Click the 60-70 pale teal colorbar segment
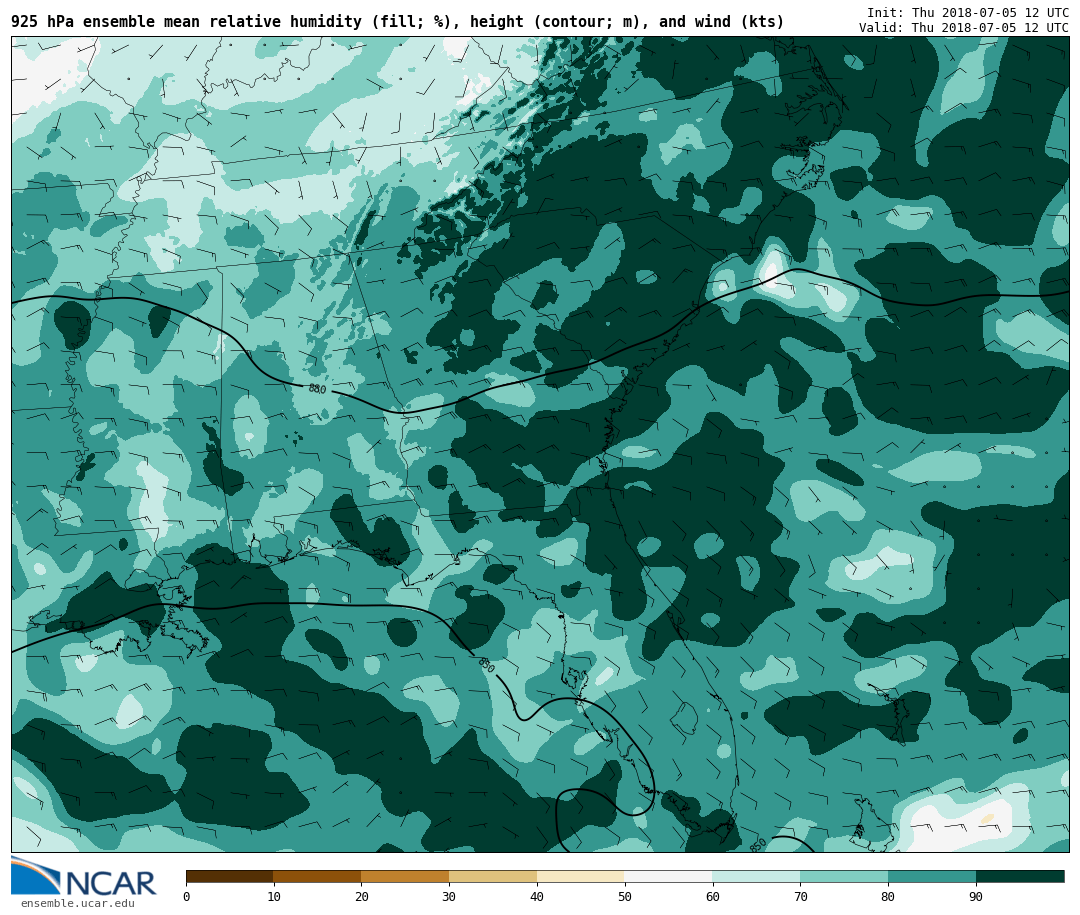This screenshot has height=915, width=1080. click(756, 876)
